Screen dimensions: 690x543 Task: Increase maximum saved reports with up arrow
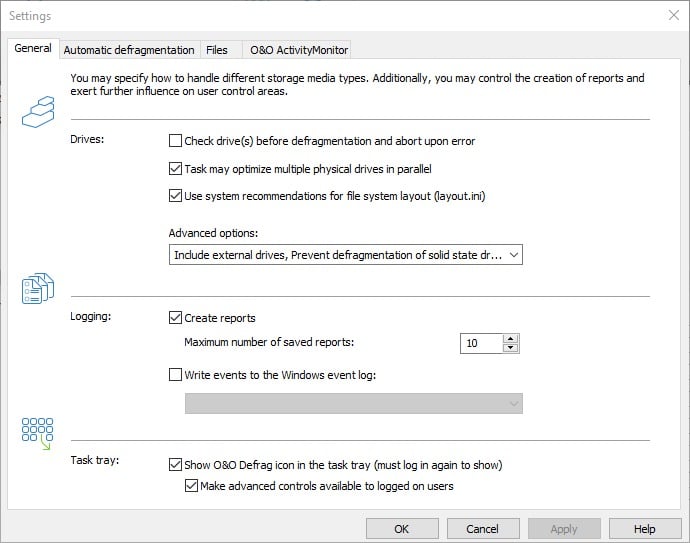coord(510,338)
